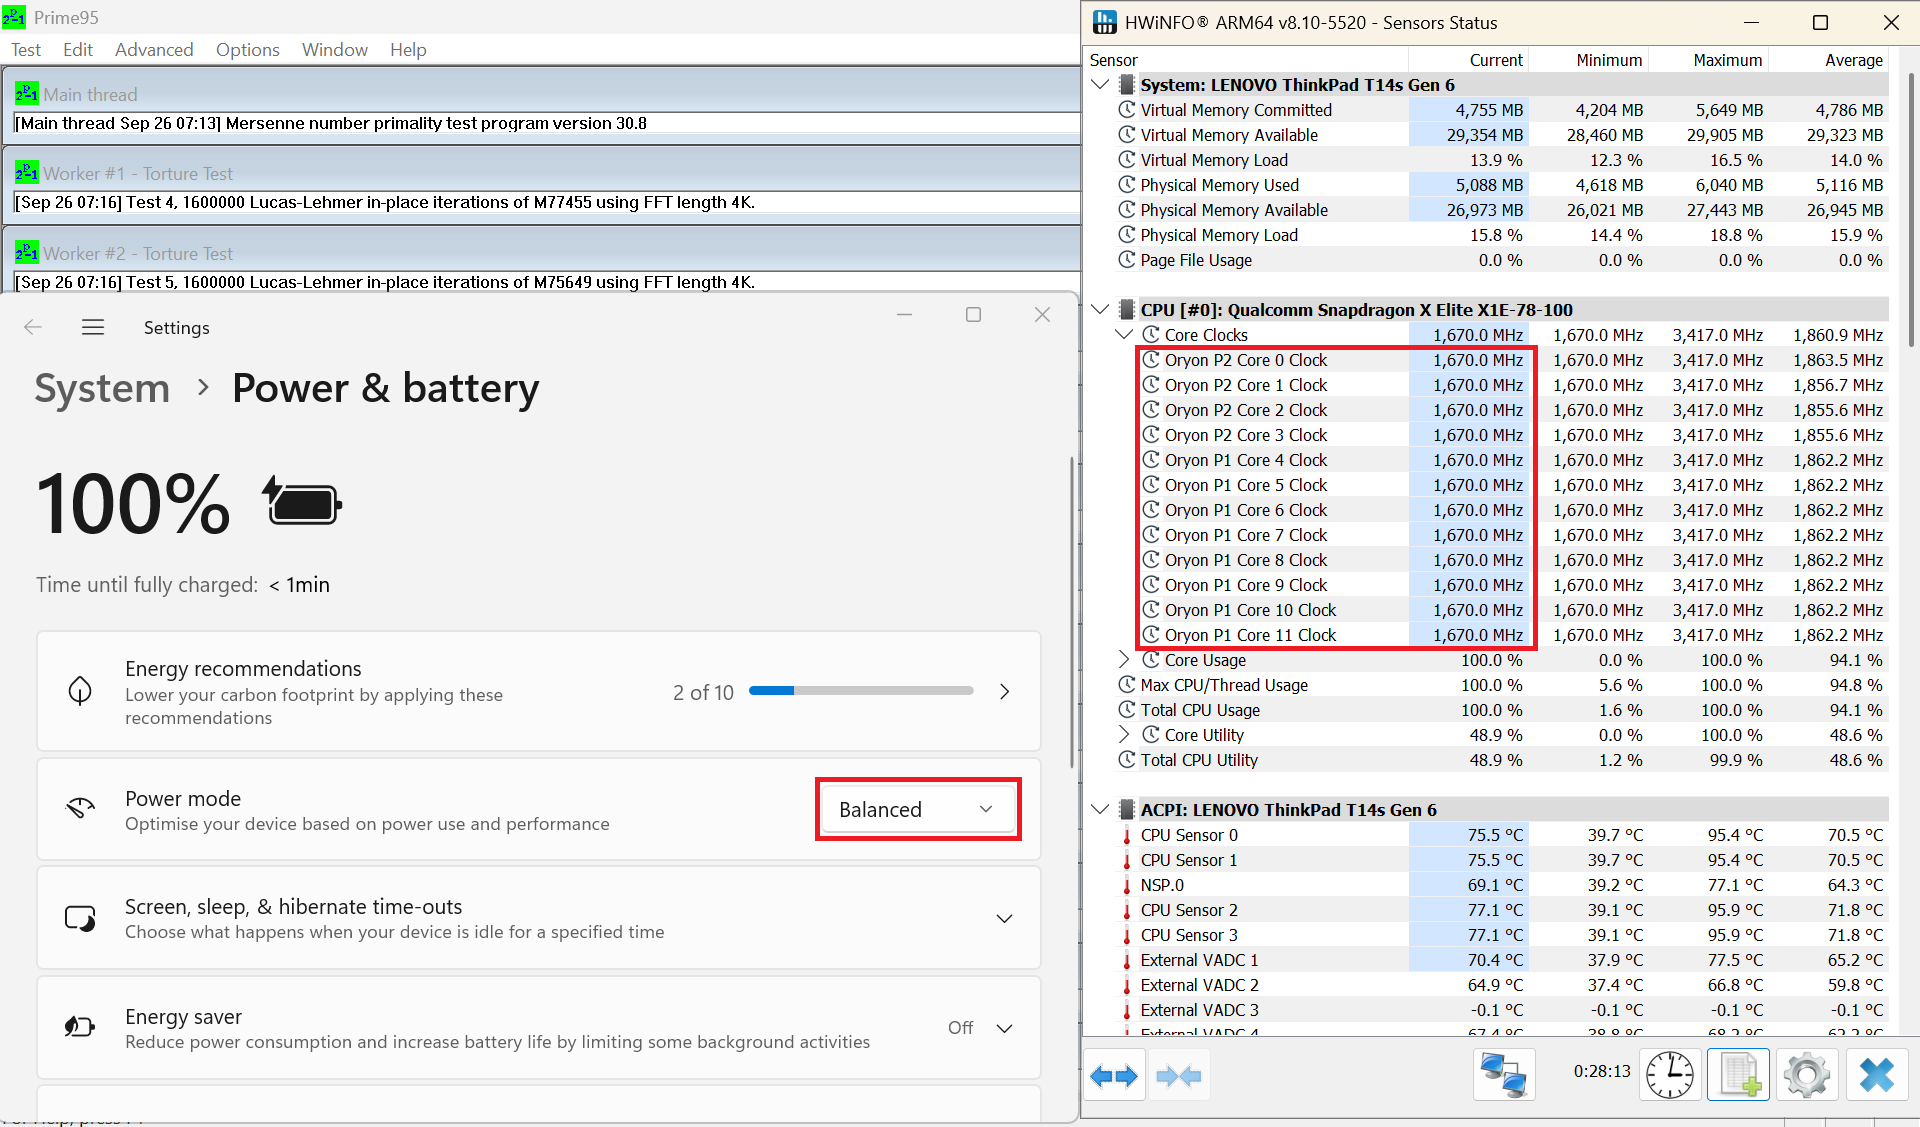1920x1127 pixels.
Task: Expand the Core Usage tree node
Action: click(x=1124, y=660)
